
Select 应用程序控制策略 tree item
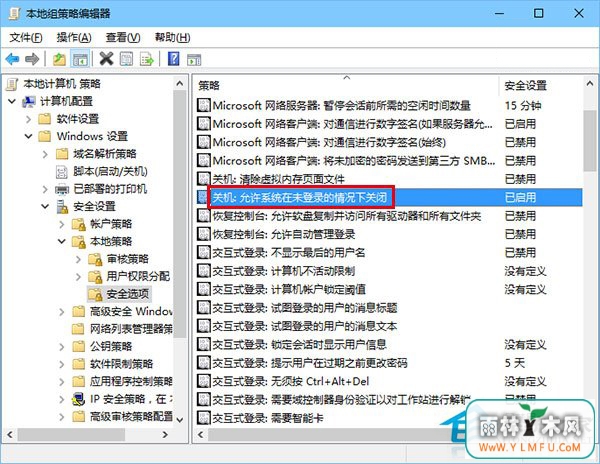131,381
